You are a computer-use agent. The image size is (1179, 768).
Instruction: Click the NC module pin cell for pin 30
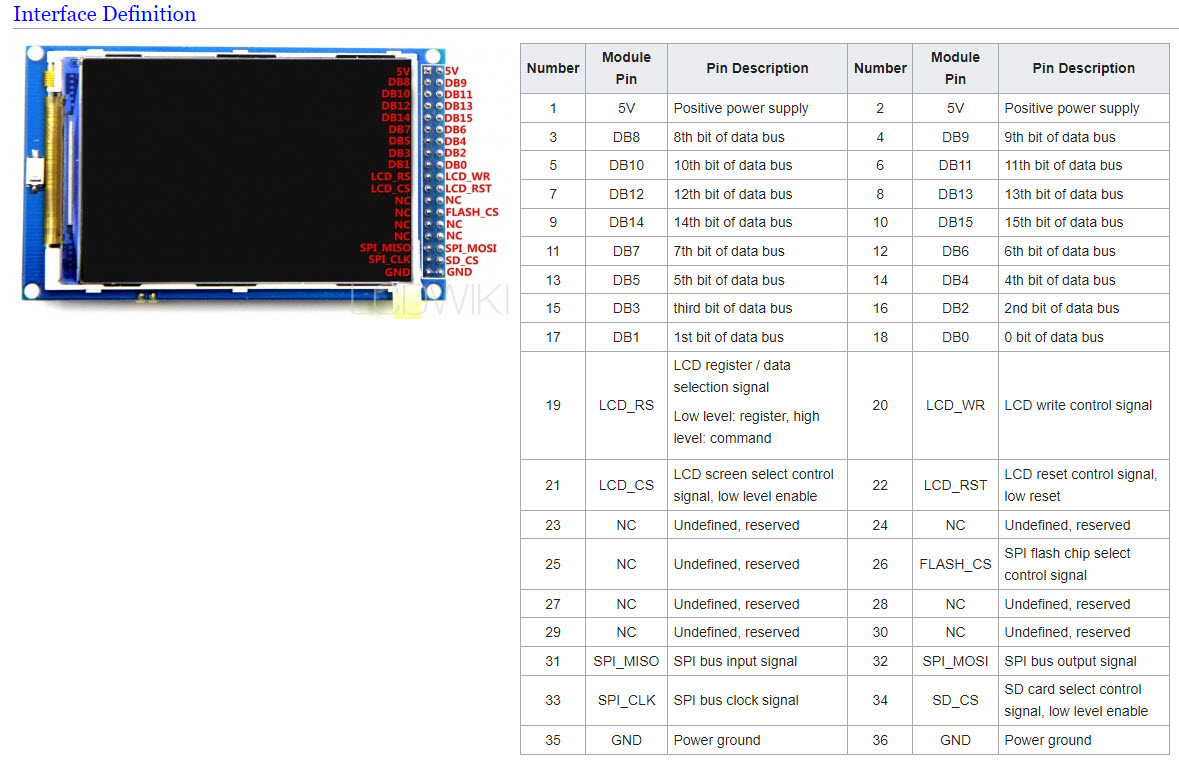tap(955, 633)
